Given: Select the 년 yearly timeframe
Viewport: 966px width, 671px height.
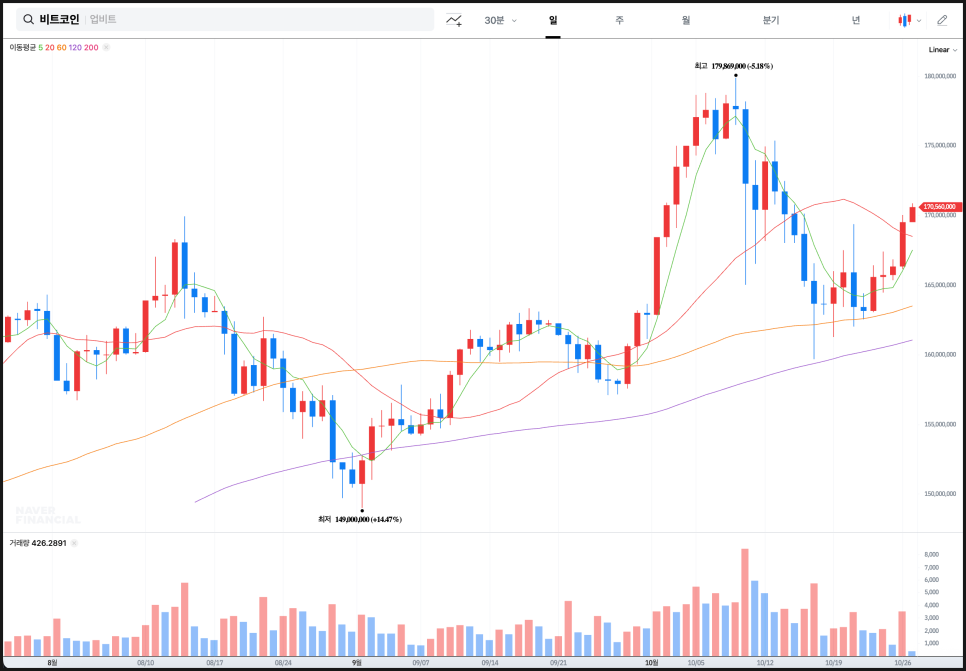Looking at the screenshot, I should pyautogui.click(x=855, y=20).
